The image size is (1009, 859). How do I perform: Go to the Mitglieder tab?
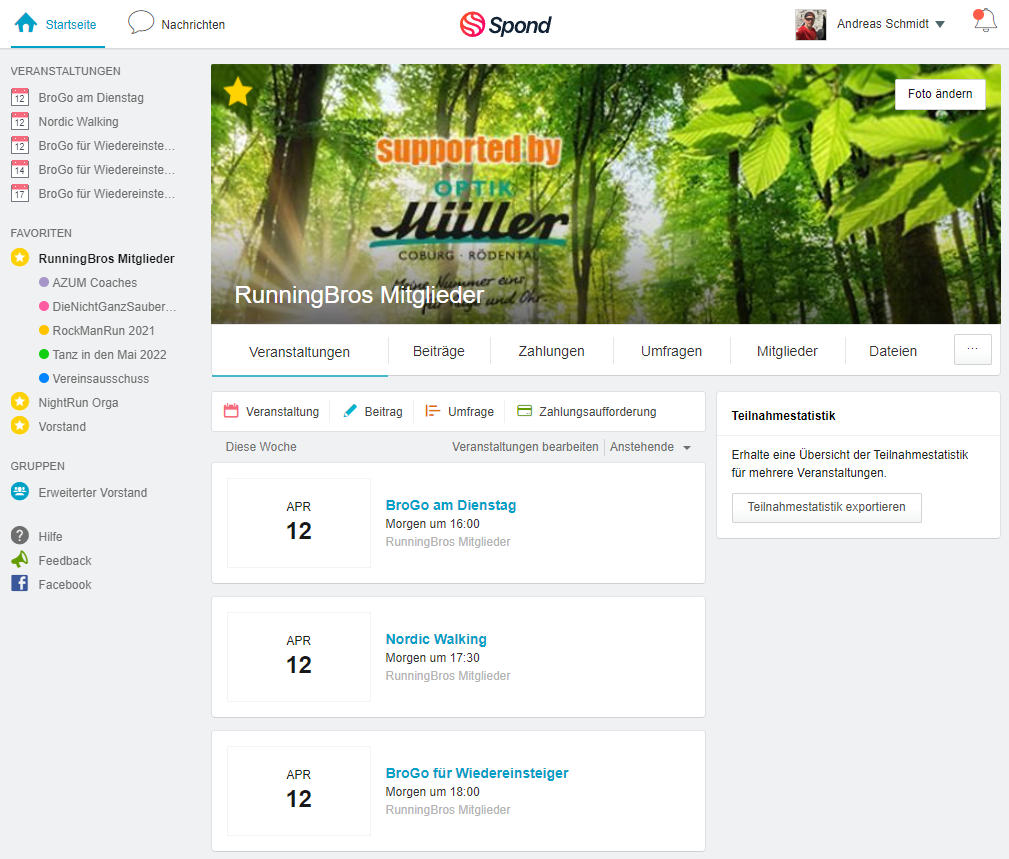tap(787, 351)
